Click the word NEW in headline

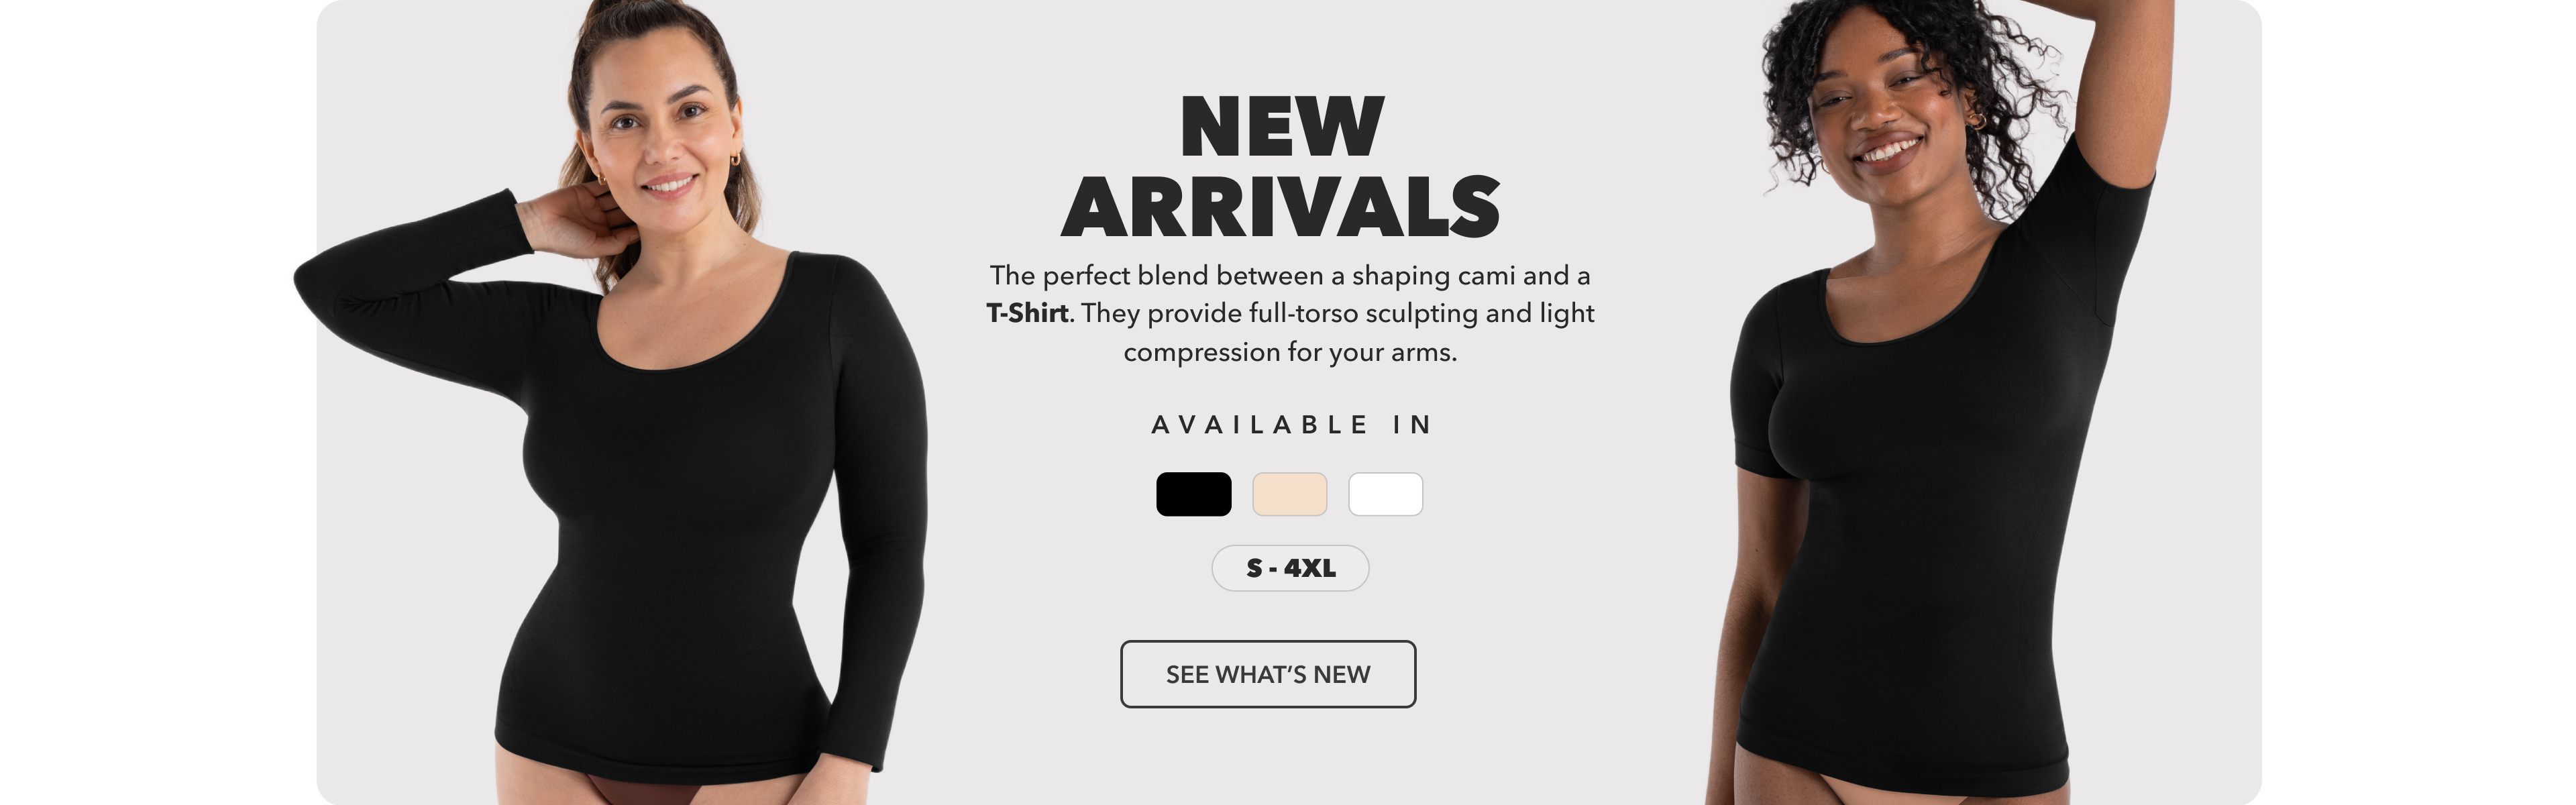1282,127
